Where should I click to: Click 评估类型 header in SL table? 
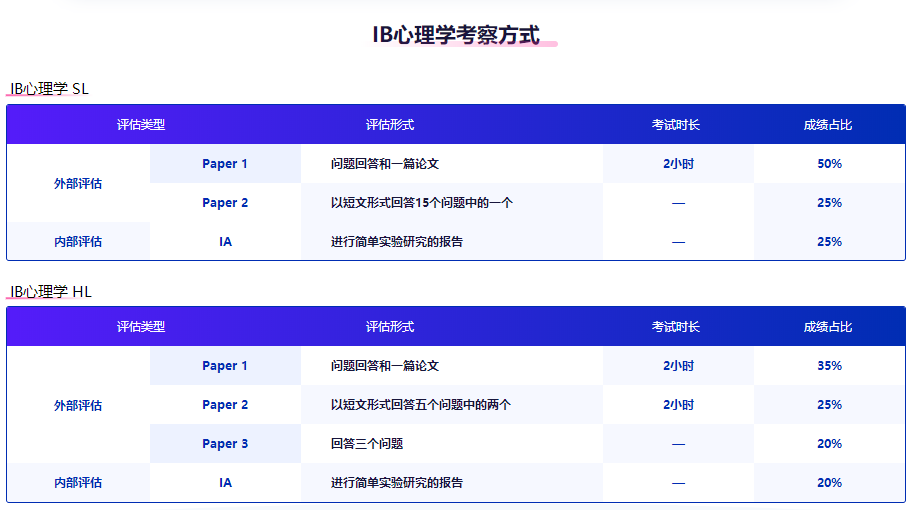[x=141, y=125]
